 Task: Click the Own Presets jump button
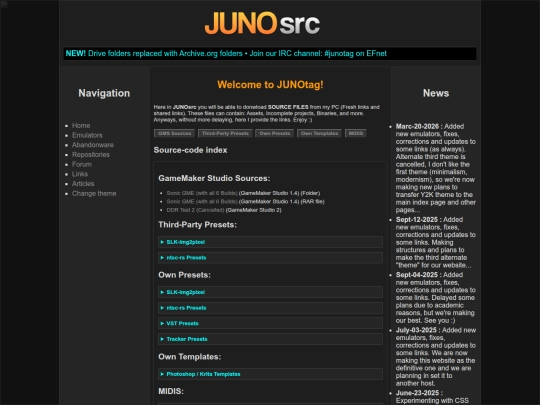(x=274, y=133)
